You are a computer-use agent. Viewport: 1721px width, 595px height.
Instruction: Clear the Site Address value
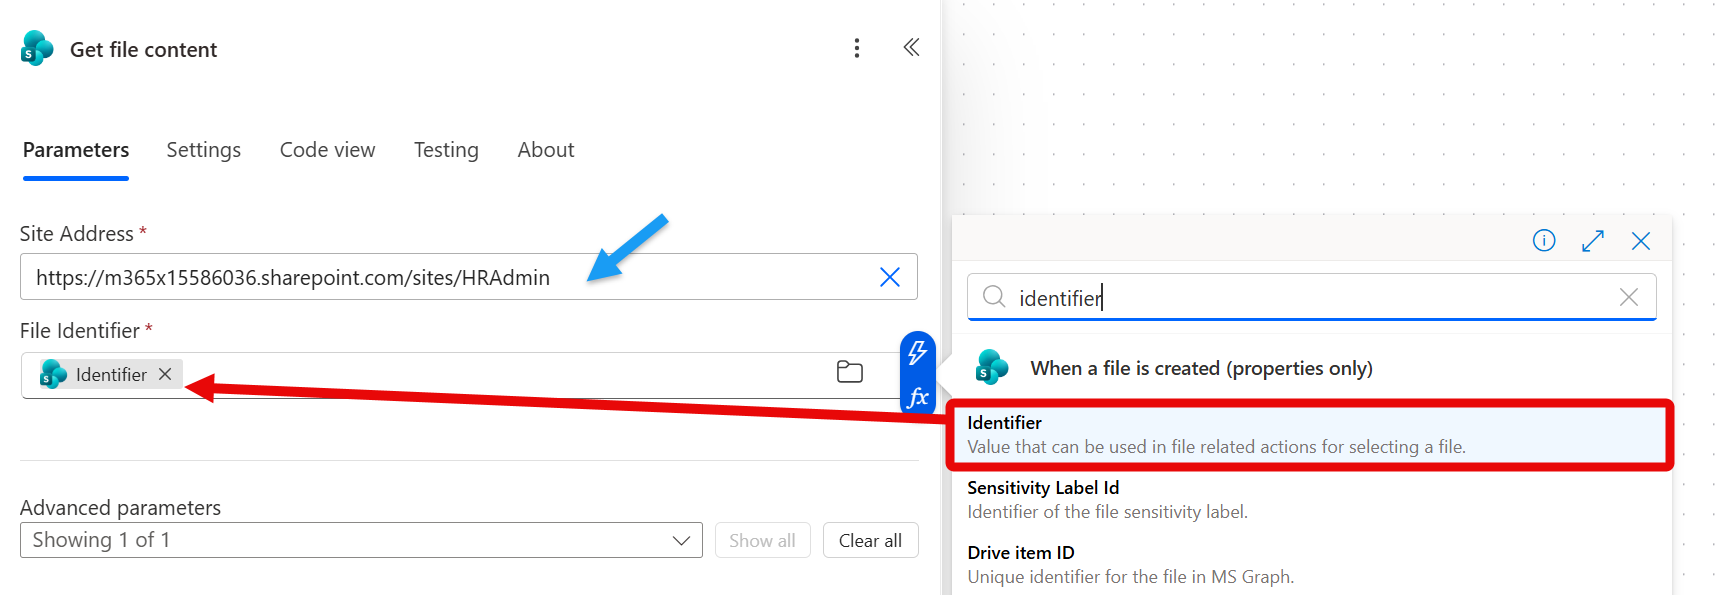(889, 277)
